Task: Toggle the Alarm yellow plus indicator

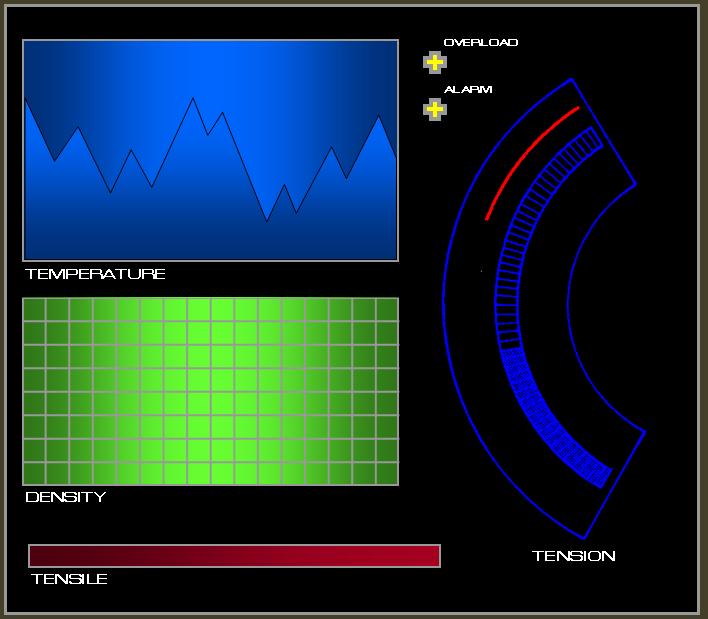Action: tap(434, 109)
